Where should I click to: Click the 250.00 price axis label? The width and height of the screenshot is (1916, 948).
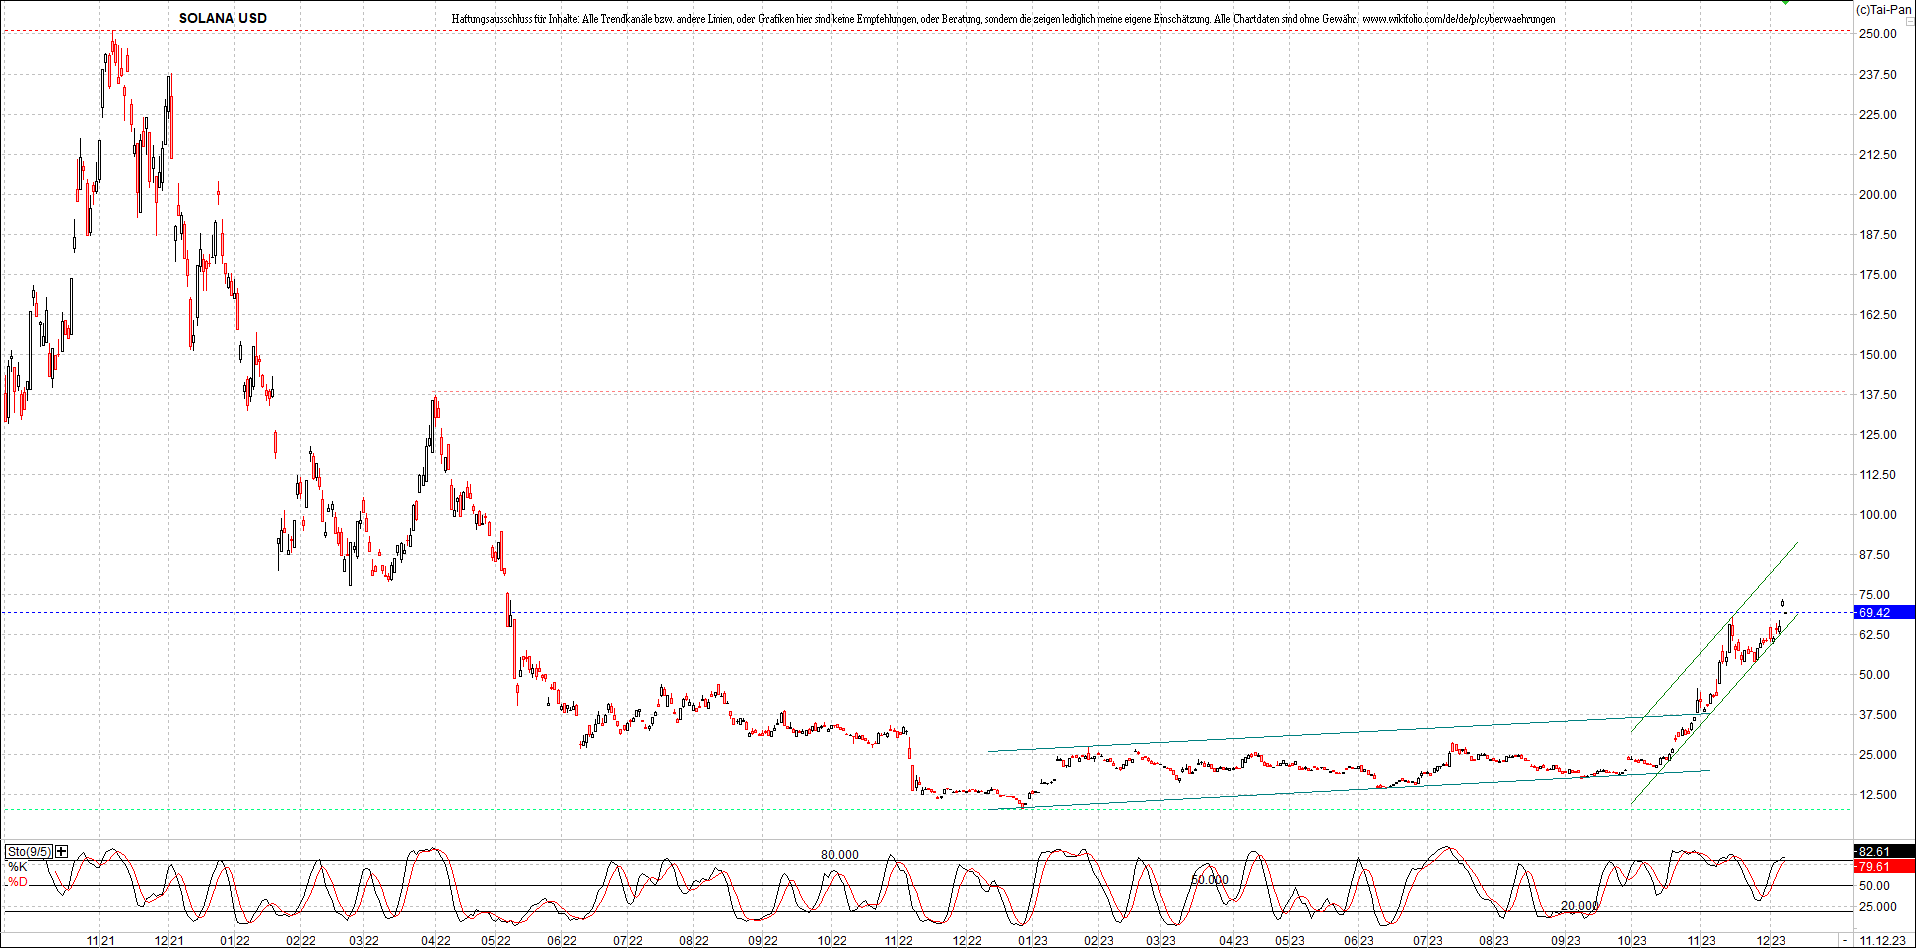[x=1877, y=34]
